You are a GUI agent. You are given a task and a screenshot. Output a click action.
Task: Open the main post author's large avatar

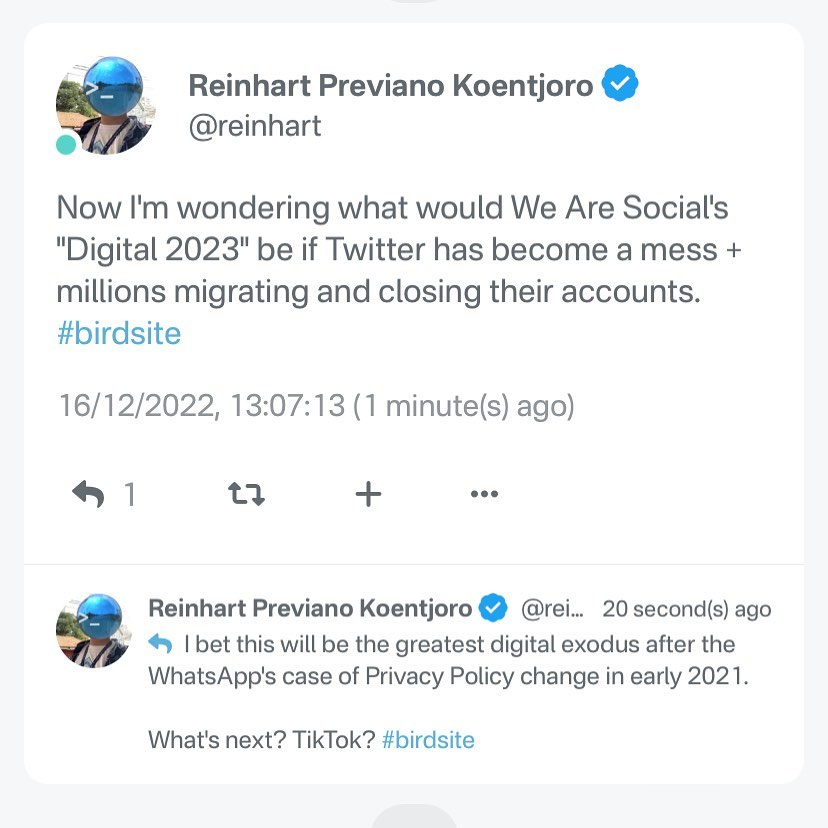pyautogui.click(x=105, y=104)
